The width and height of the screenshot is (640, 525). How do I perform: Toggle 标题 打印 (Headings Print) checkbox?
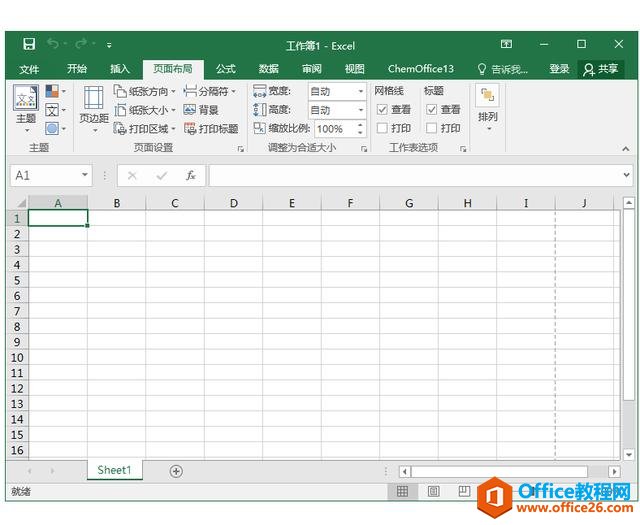click(431, 128)
